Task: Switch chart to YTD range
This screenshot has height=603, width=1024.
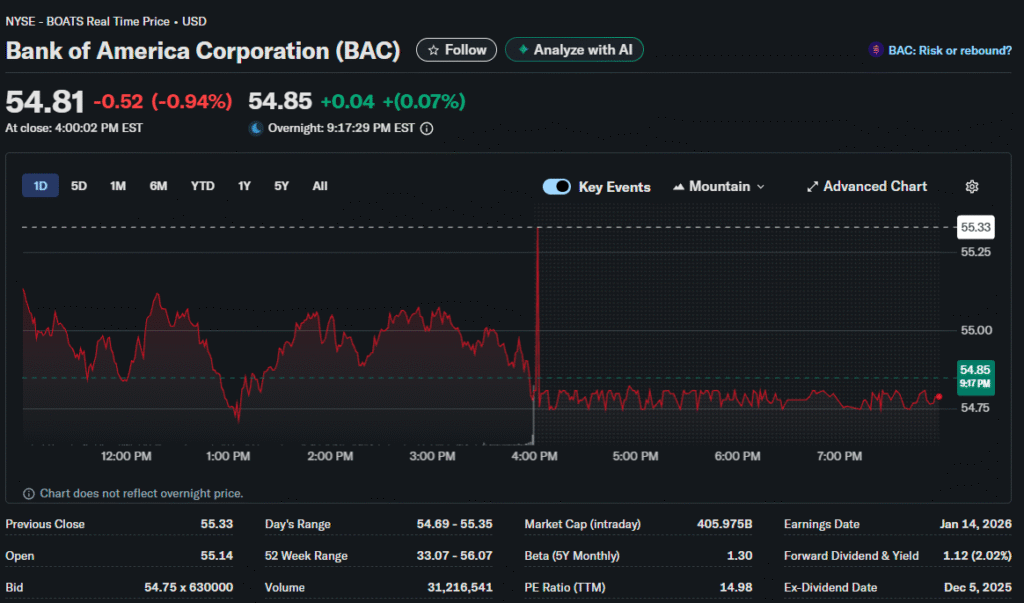Action: (x=202, y=186)
